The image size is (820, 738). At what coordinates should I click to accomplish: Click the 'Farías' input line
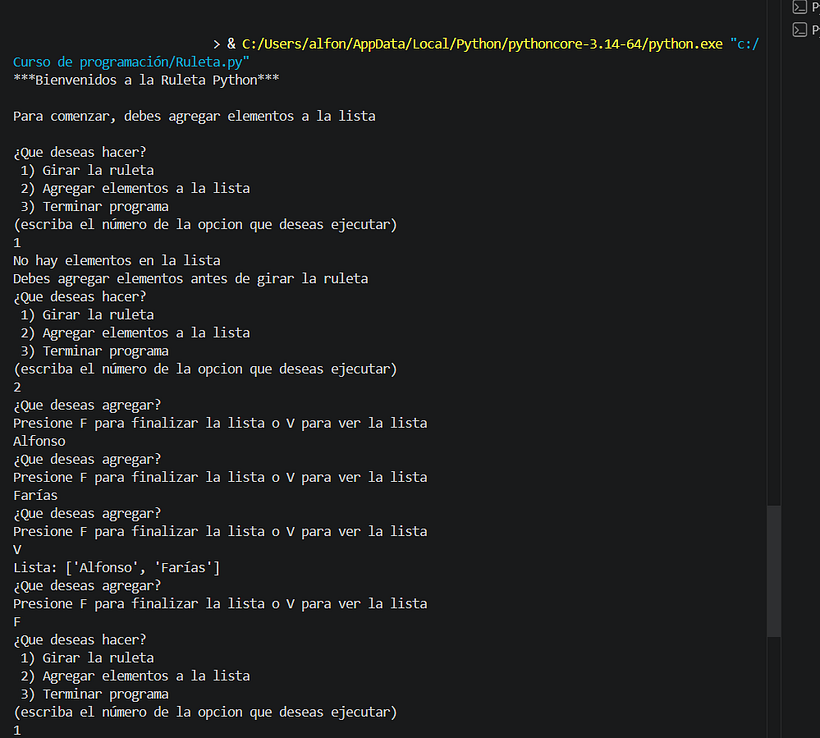pyautogui.click(x=36, y=495)
